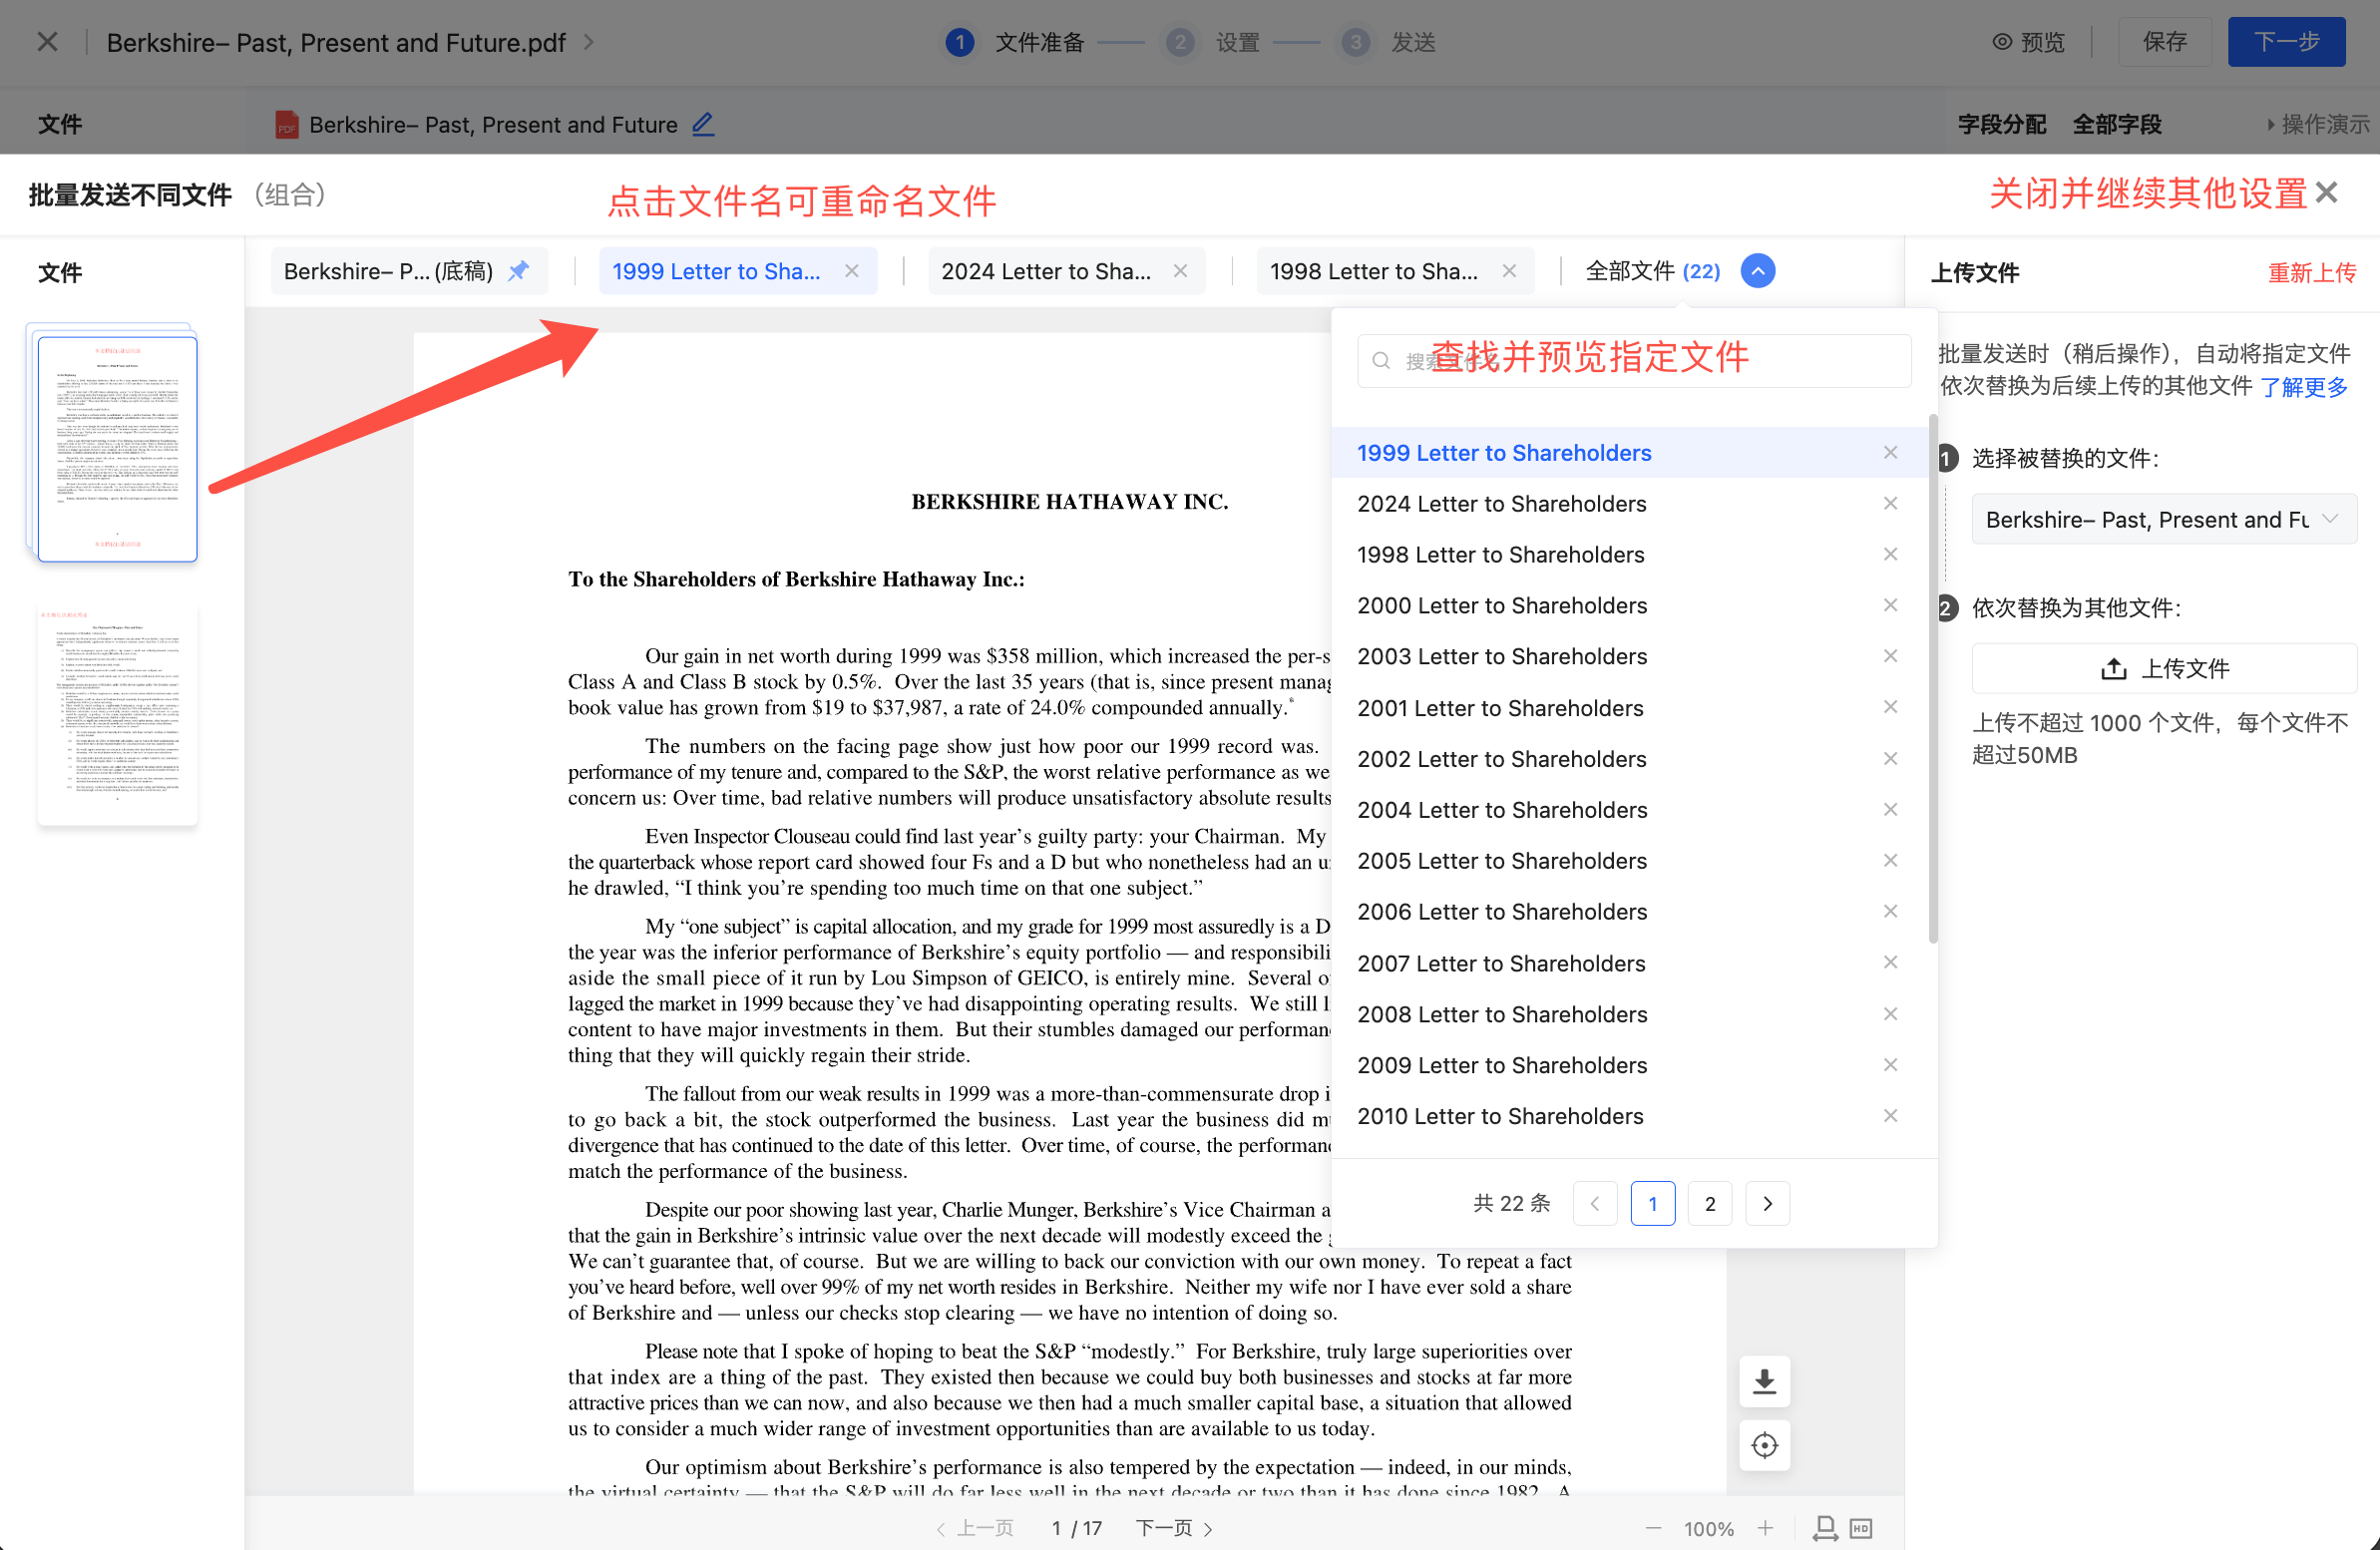2380x1550 pixels.
Task: Select 2007 Letter to Shareholders in the list
Action: [1500, 963]
